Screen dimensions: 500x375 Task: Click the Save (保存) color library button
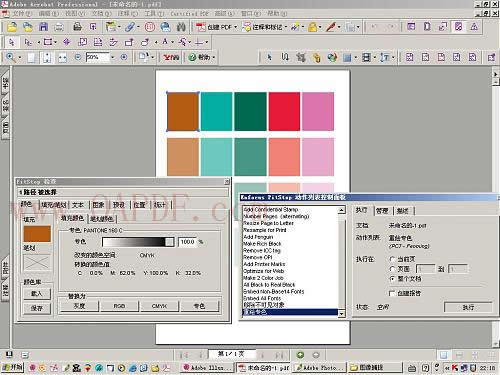coord(37,308)
